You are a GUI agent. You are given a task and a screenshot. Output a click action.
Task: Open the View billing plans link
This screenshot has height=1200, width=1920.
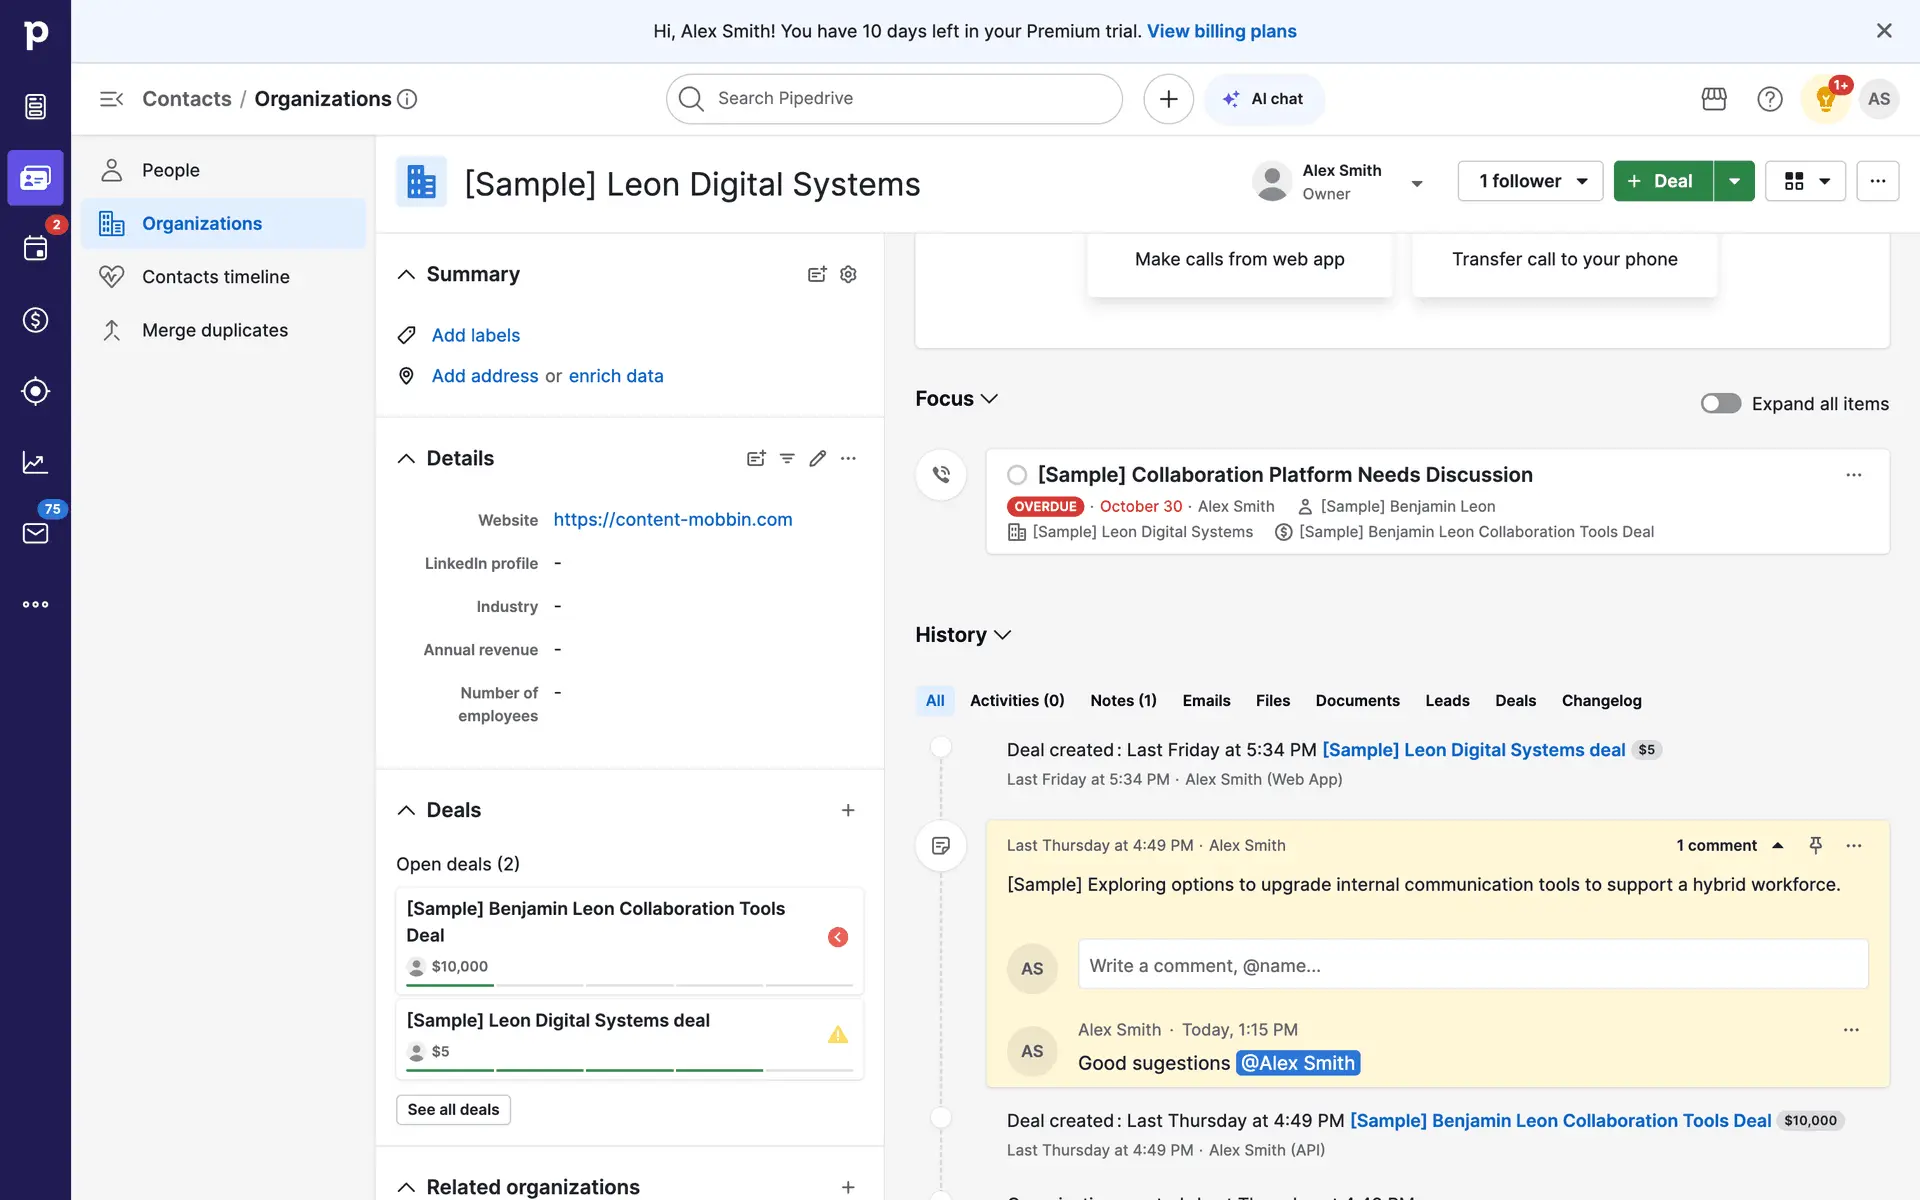pos(1221,31)
